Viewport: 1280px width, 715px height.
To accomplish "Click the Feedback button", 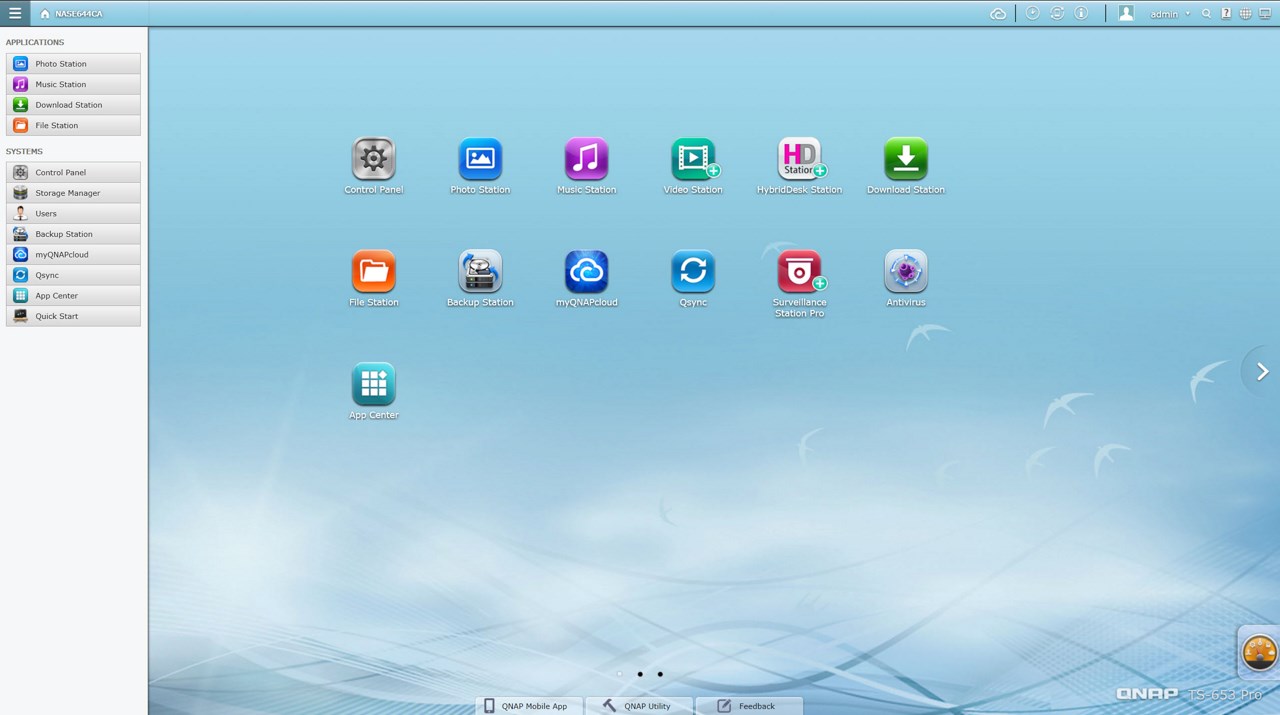I will 748,706.
